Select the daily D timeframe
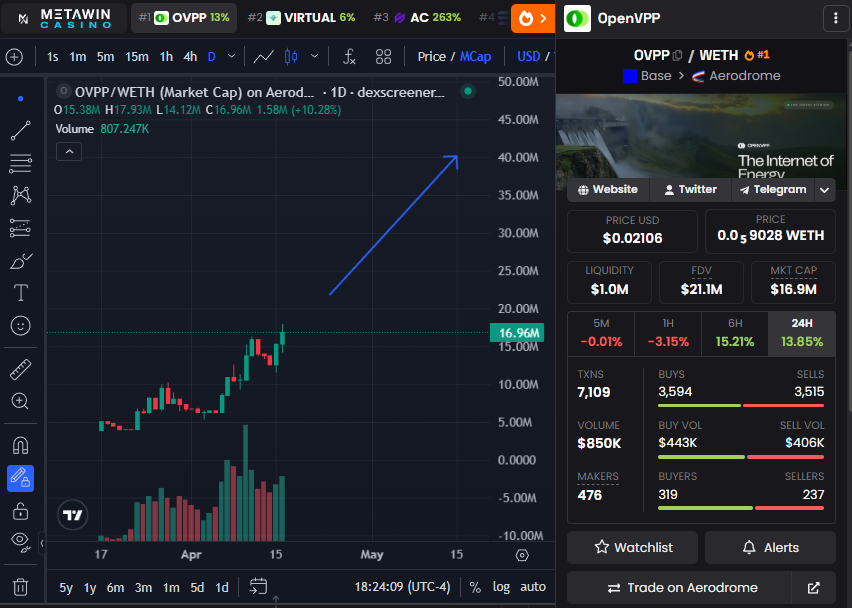The width and height of the screenshot is (852, 608). point(212,57)
